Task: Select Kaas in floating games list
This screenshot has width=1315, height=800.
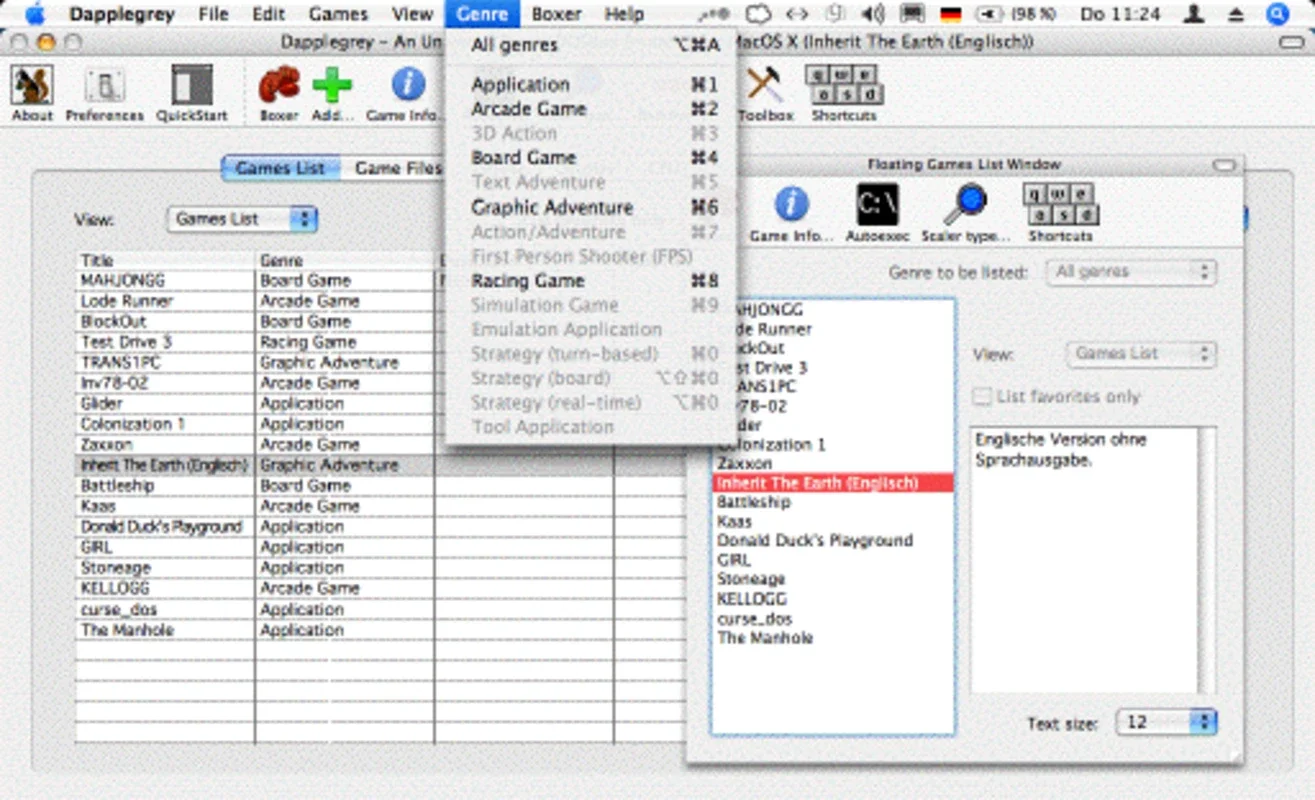Action: point(833,522)
